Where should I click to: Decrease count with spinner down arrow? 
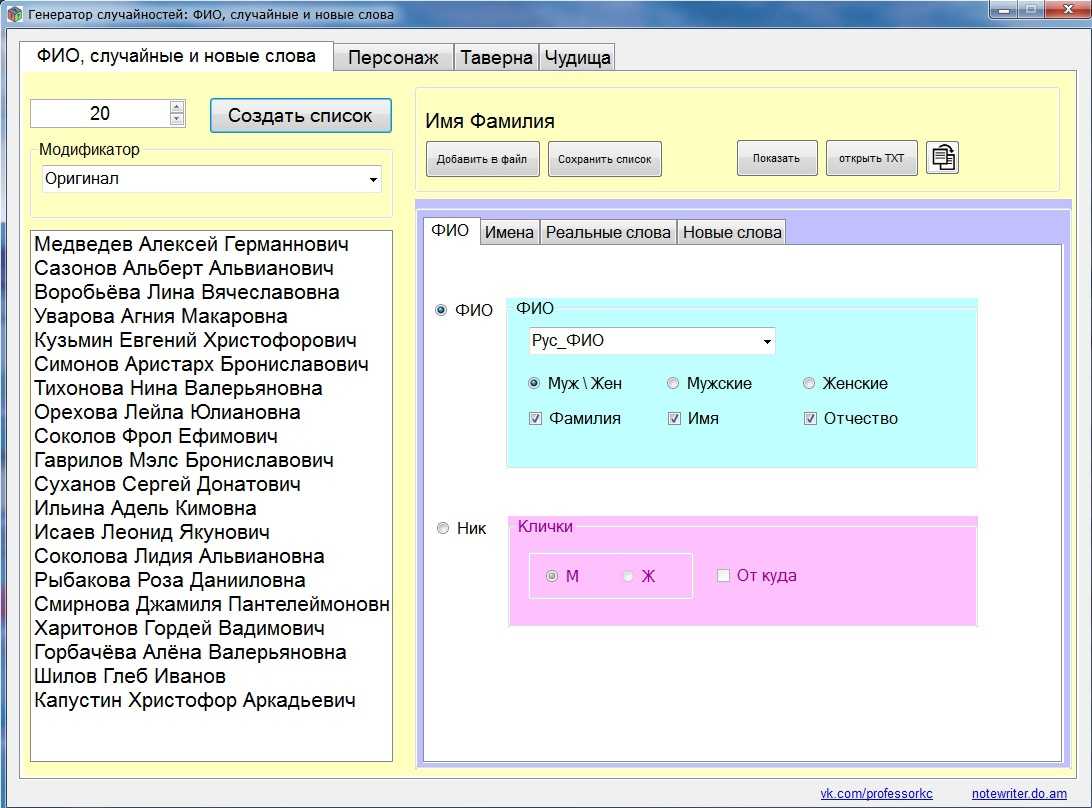(177, 119)
